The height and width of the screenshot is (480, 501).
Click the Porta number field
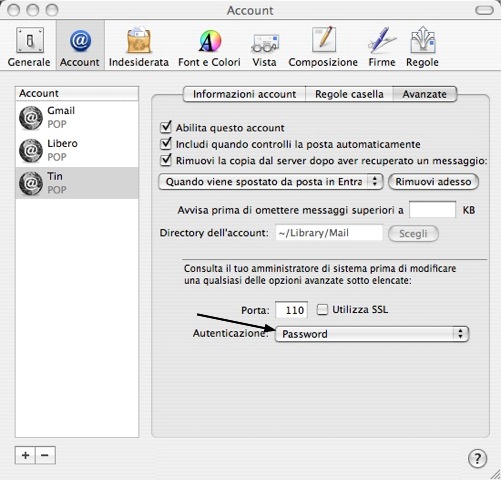tap(291, 310)
